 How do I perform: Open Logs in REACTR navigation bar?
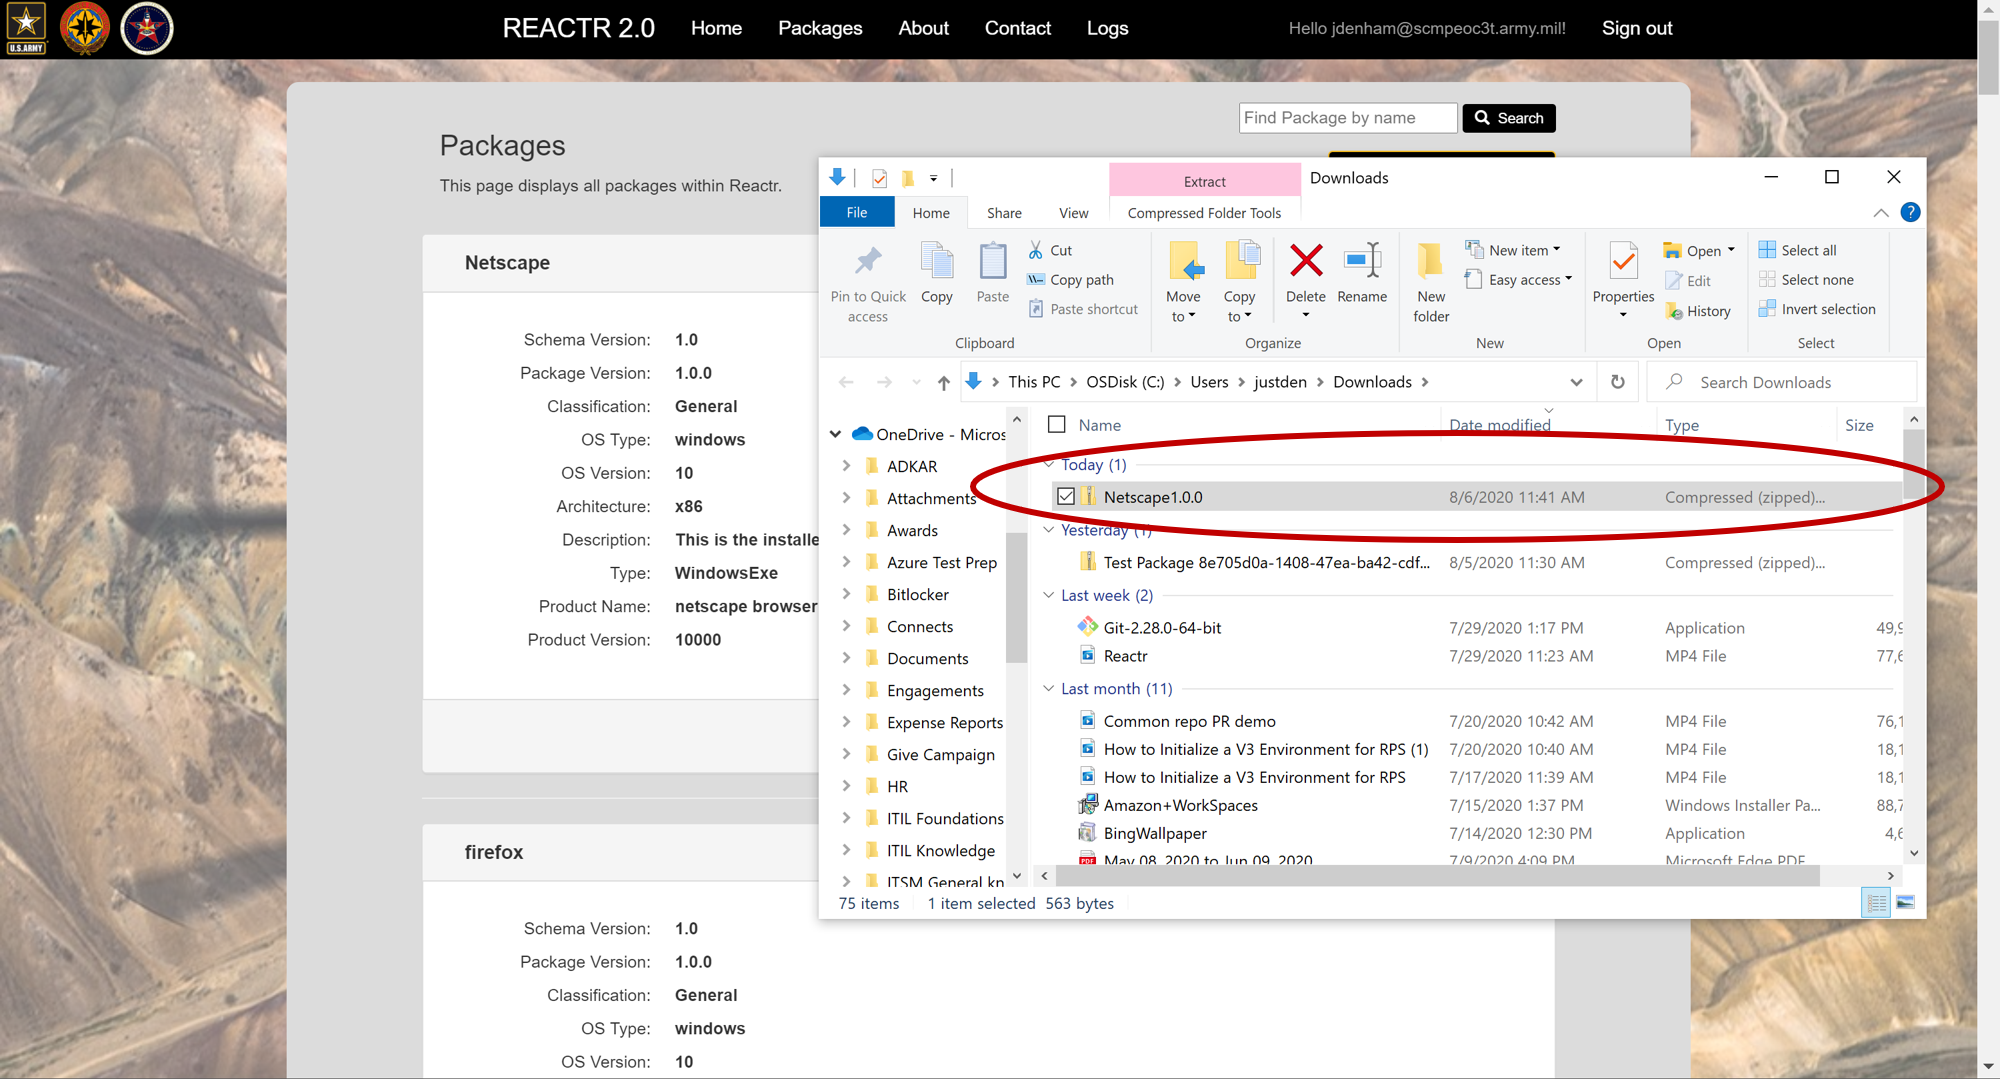click(x=1108, y=28)
